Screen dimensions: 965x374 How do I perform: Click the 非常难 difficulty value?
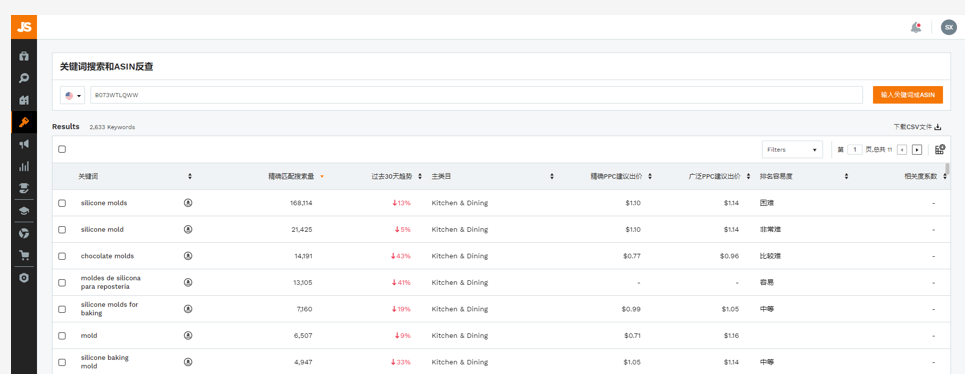pyautogui.click(x=770, y=229)
